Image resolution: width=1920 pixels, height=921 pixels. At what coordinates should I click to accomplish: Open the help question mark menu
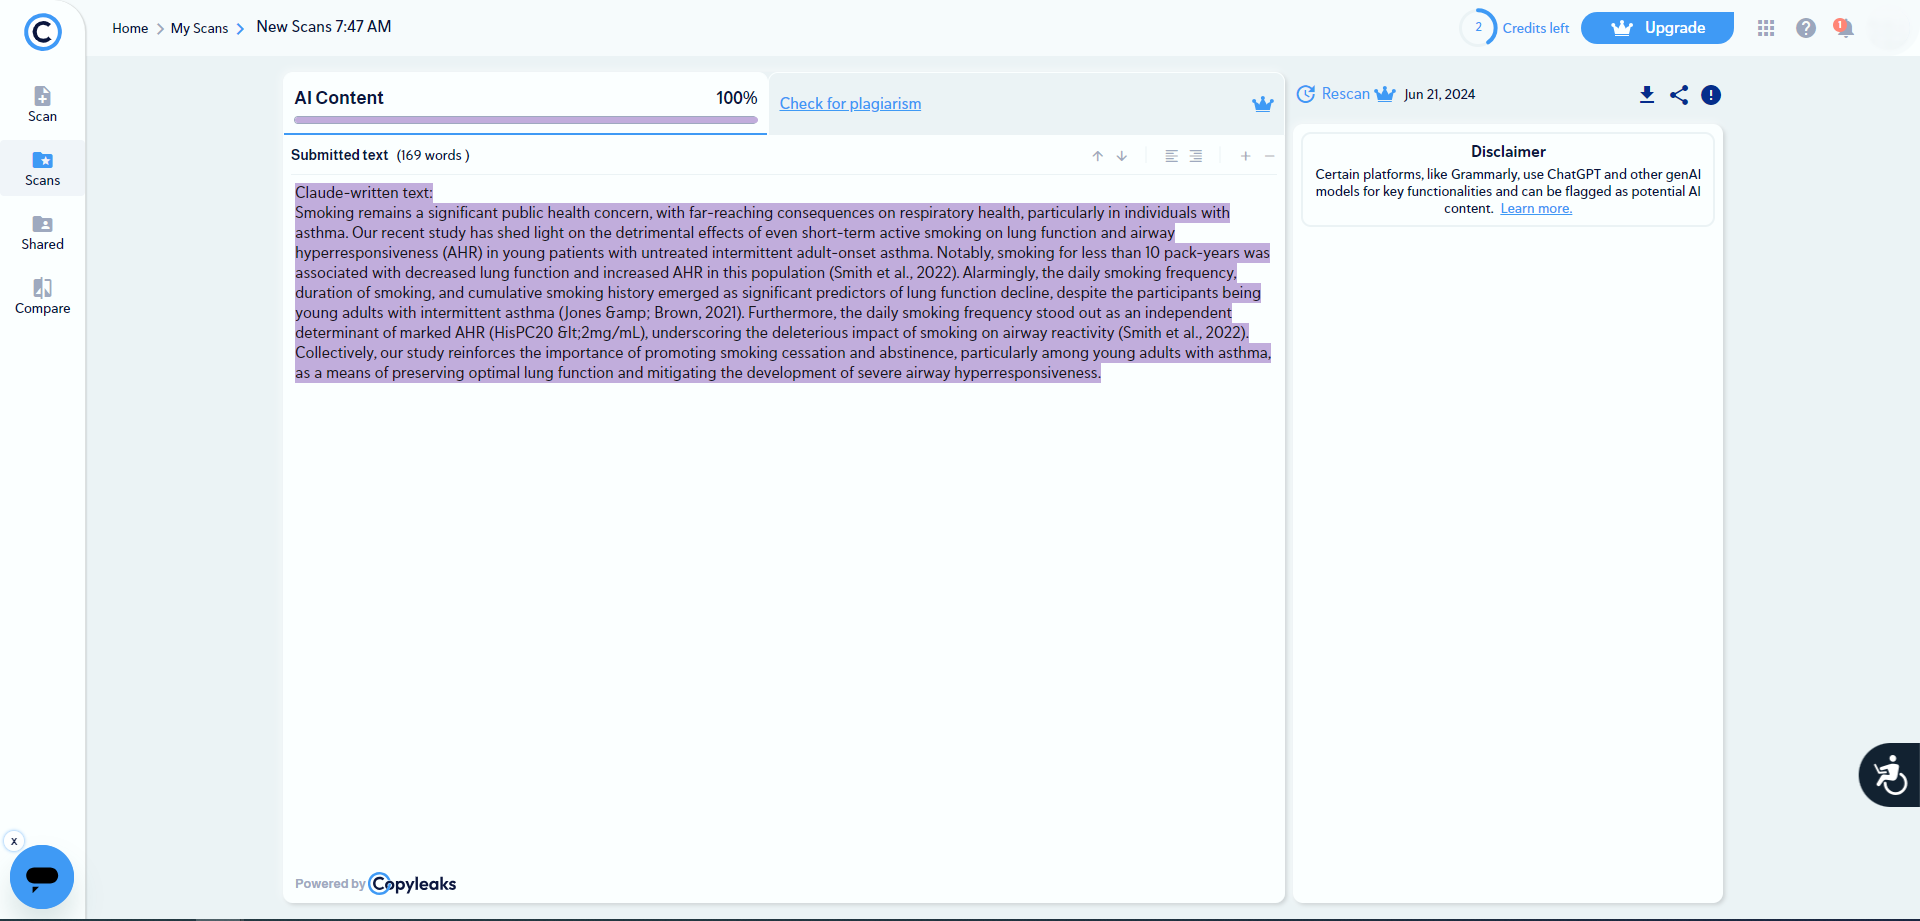(x=1806, y=28)
